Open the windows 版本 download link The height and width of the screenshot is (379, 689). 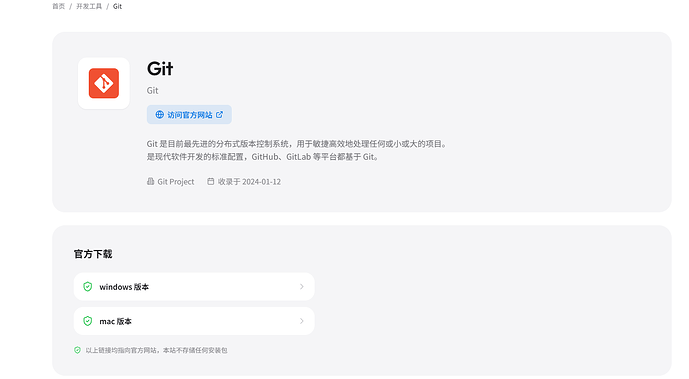(194, 287)
